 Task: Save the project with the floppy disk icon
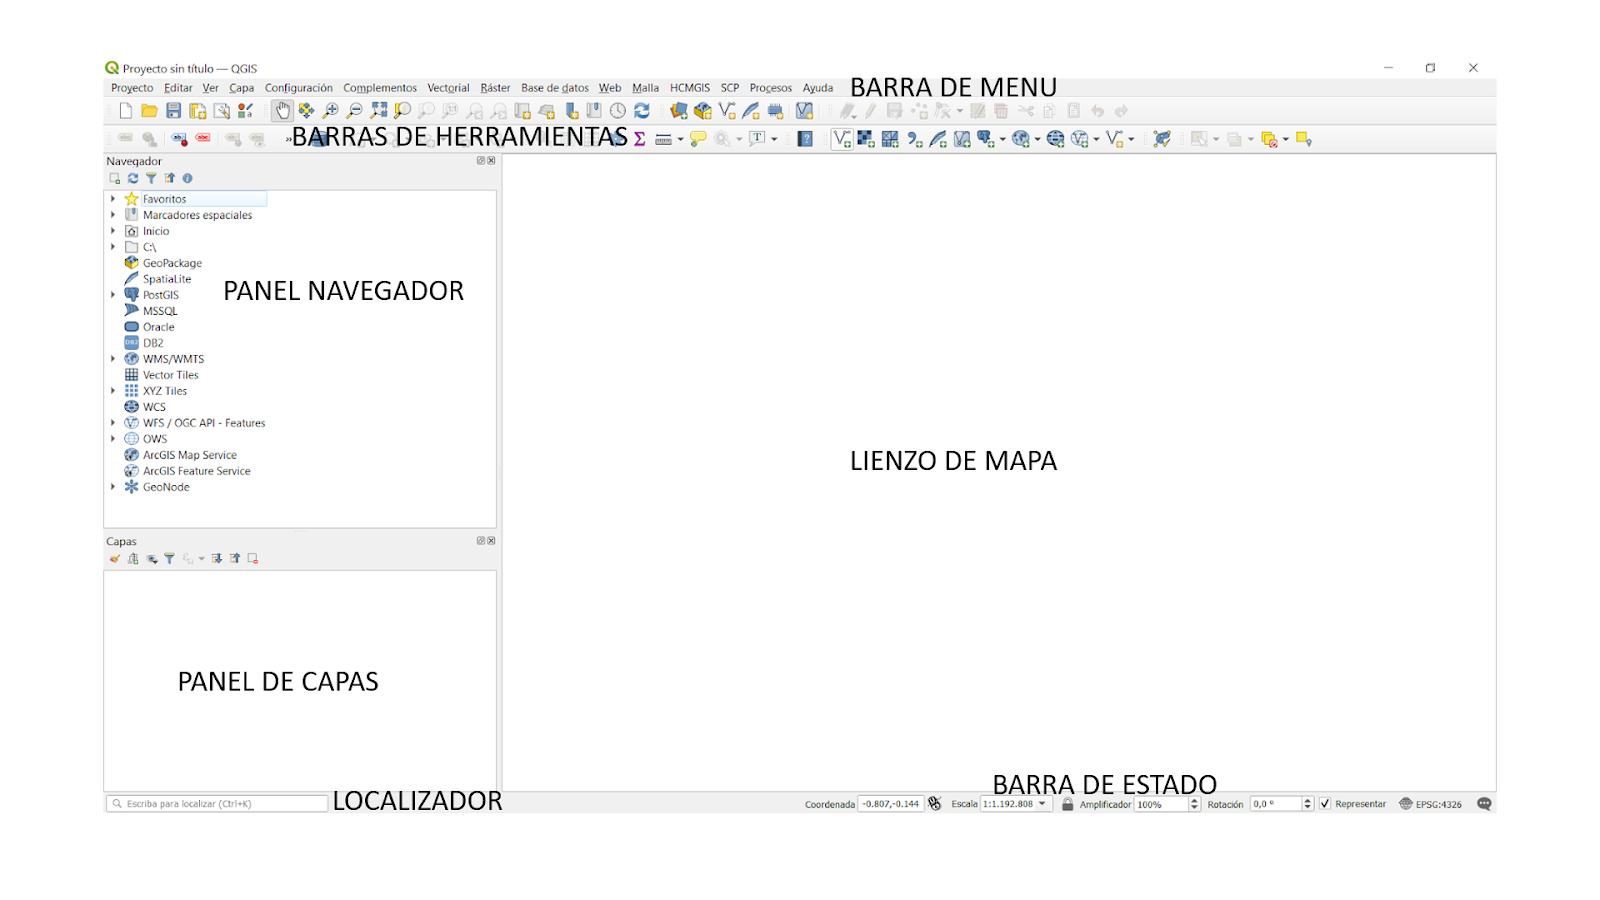click(173, 111)
